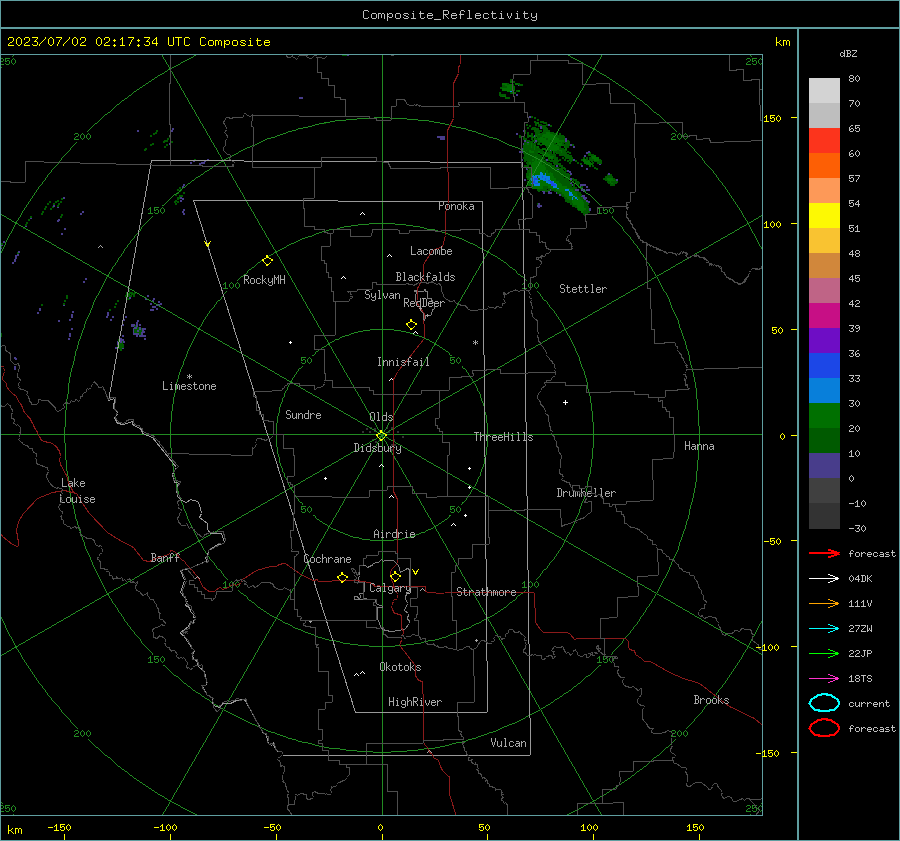The width and height of the screenshot is (900, 841).
Task: Click the Limestone map label
Action: (189, 386)
